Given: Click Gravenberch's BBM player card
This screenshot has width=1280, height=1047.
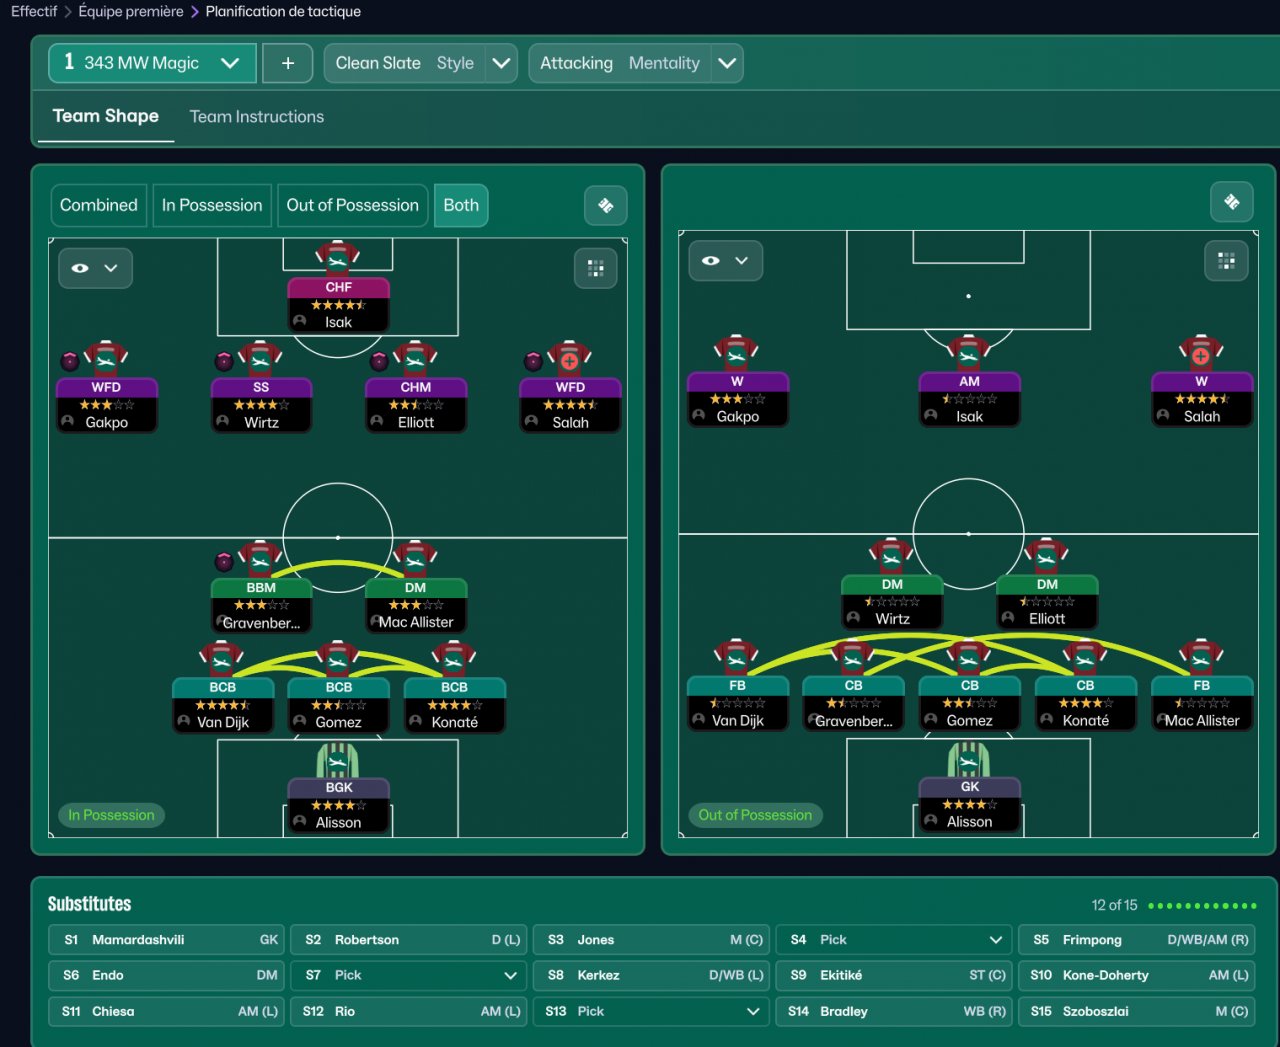Looking at the screenshot, I should [x=261, y=605].
